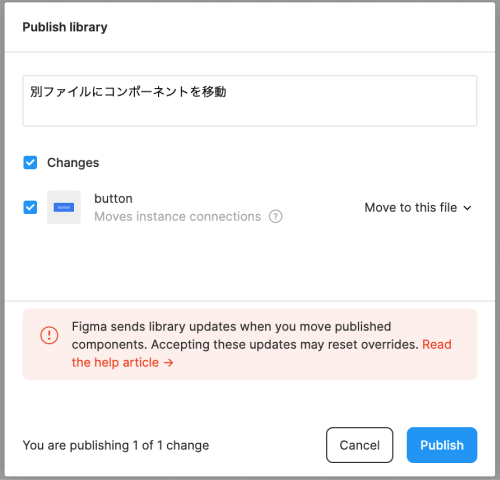
Task: Select the button component name
Action: tap(113, 199)
